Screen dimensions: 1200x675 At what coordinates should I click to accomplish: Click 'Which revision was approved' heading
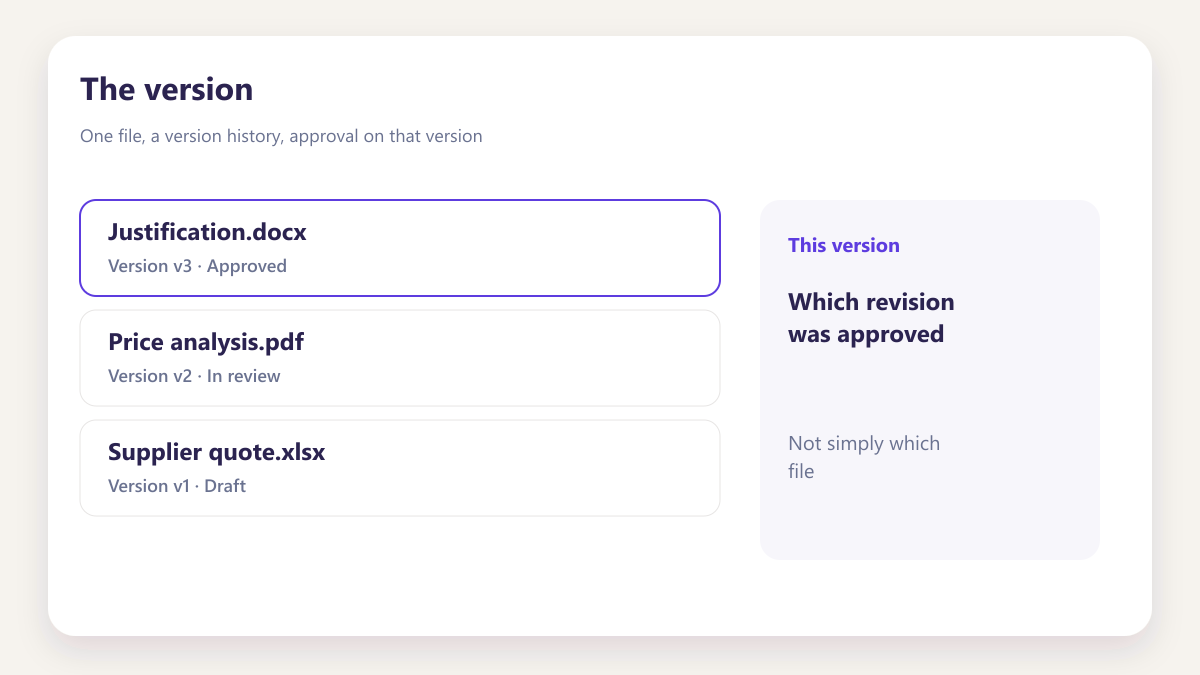point(871,318)
